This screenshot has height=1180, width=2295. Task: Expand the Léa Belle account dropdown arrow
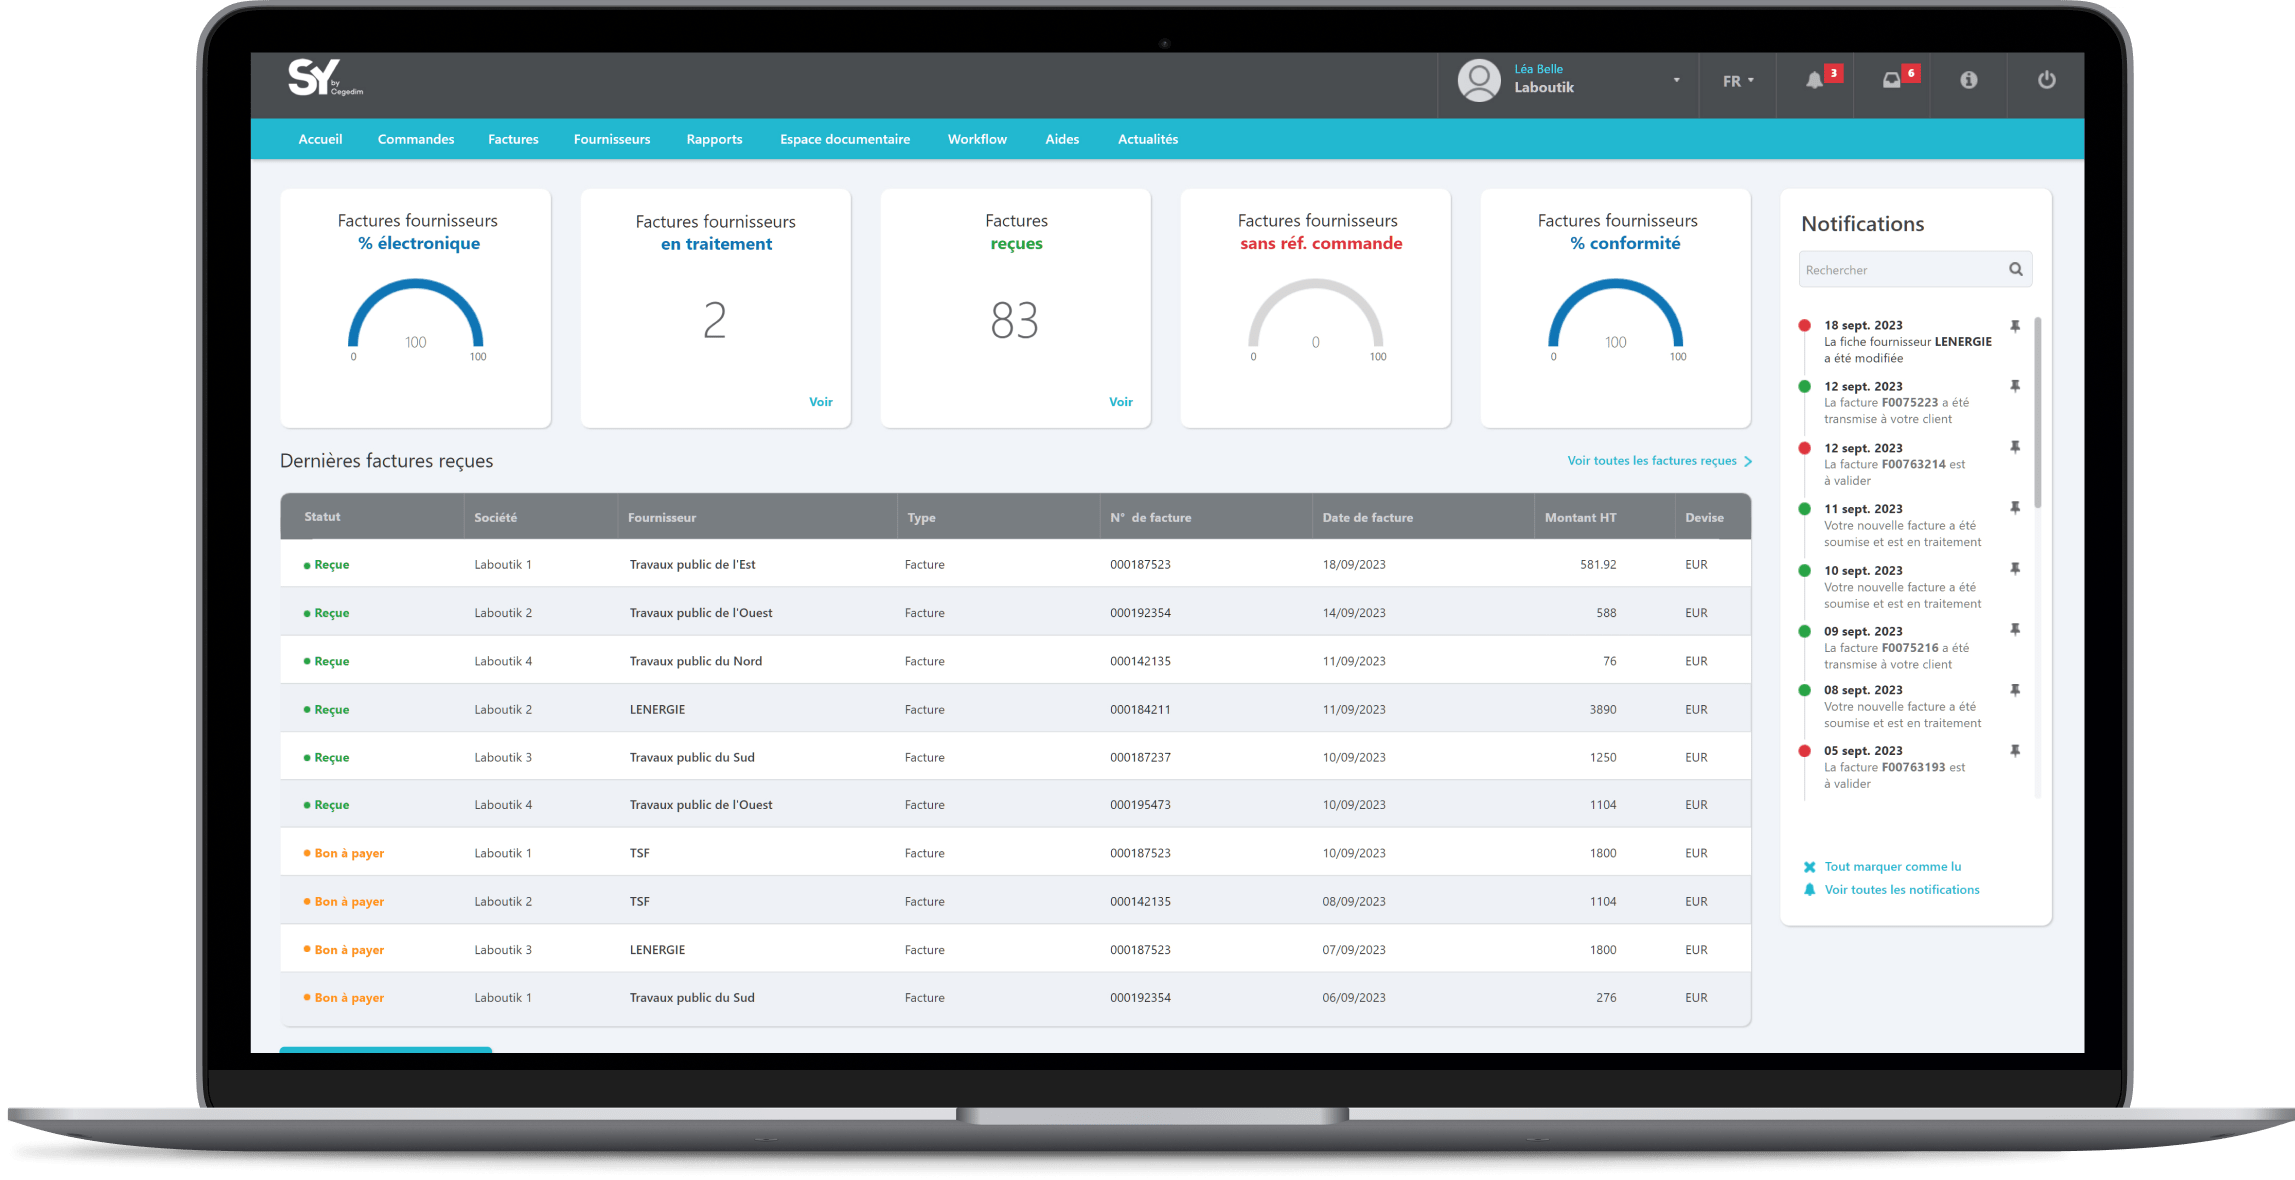click(1677, 80)
